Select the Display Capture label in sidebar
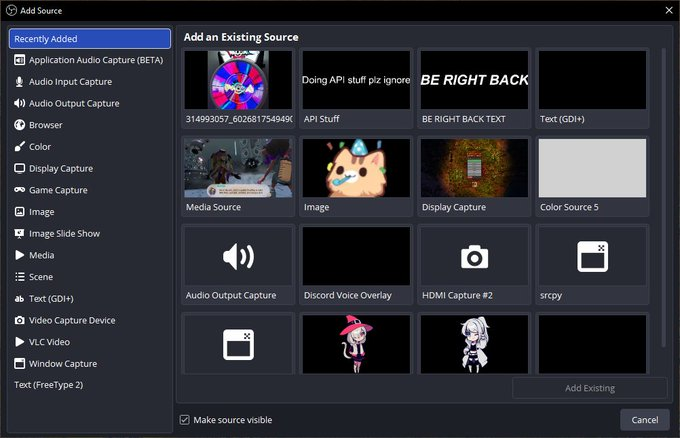 click(61, 168)
